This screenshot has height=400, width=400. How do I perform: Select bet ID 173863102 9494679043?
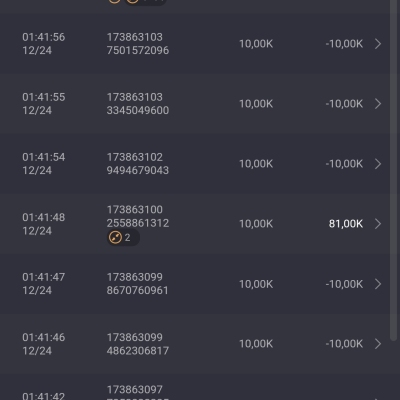(138, 164)
